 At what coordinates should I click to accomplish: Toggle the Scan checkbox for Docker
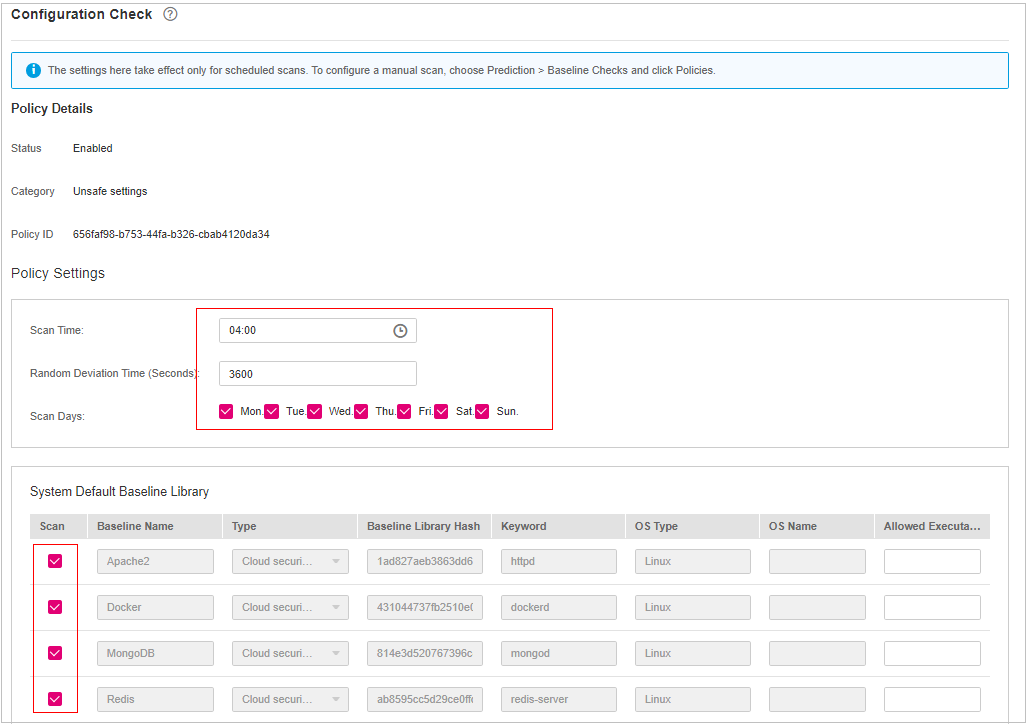tap(55, 607)
